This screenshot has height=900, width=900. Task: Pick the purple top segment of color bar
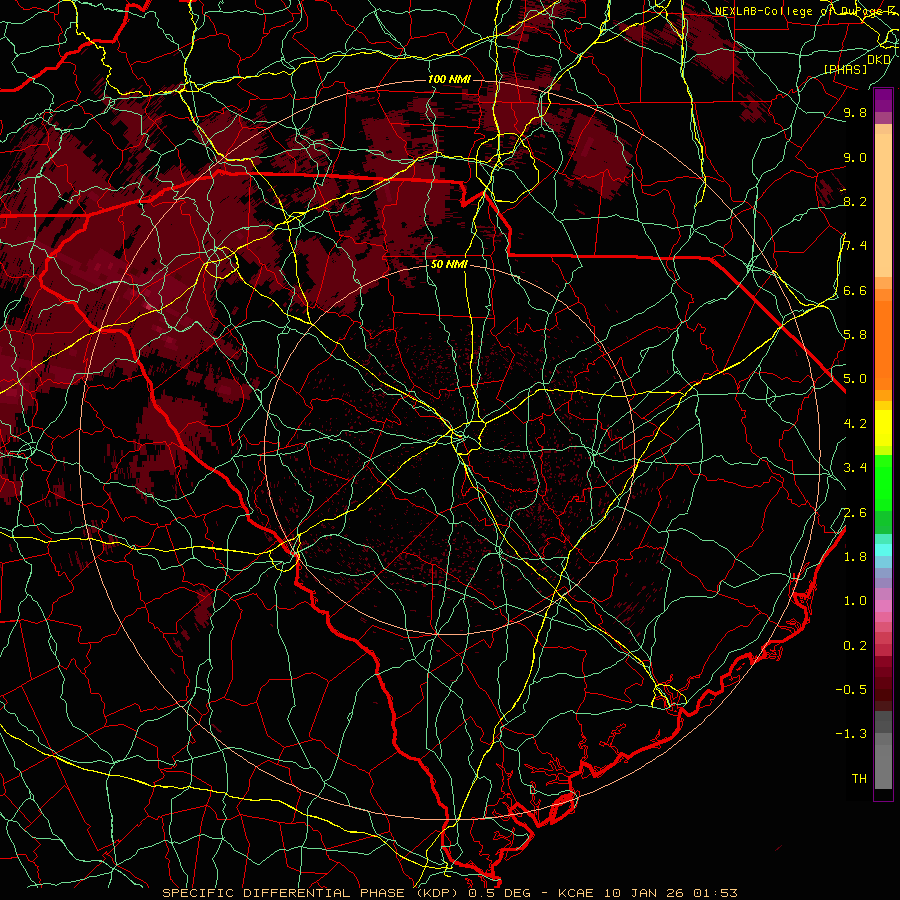883,100
